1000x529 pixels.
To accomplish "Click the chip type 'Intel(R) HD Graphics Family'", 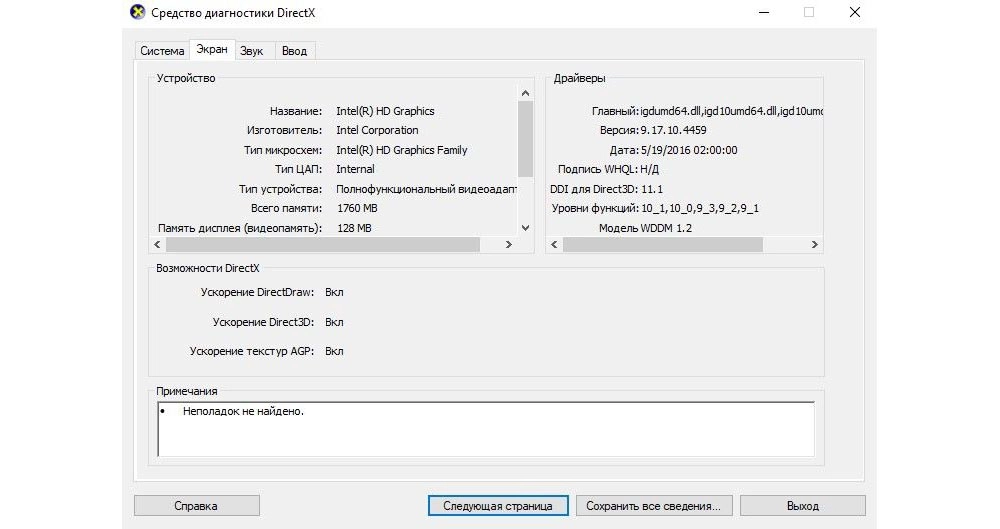I will pyautogui.click(x=402, y=150).
